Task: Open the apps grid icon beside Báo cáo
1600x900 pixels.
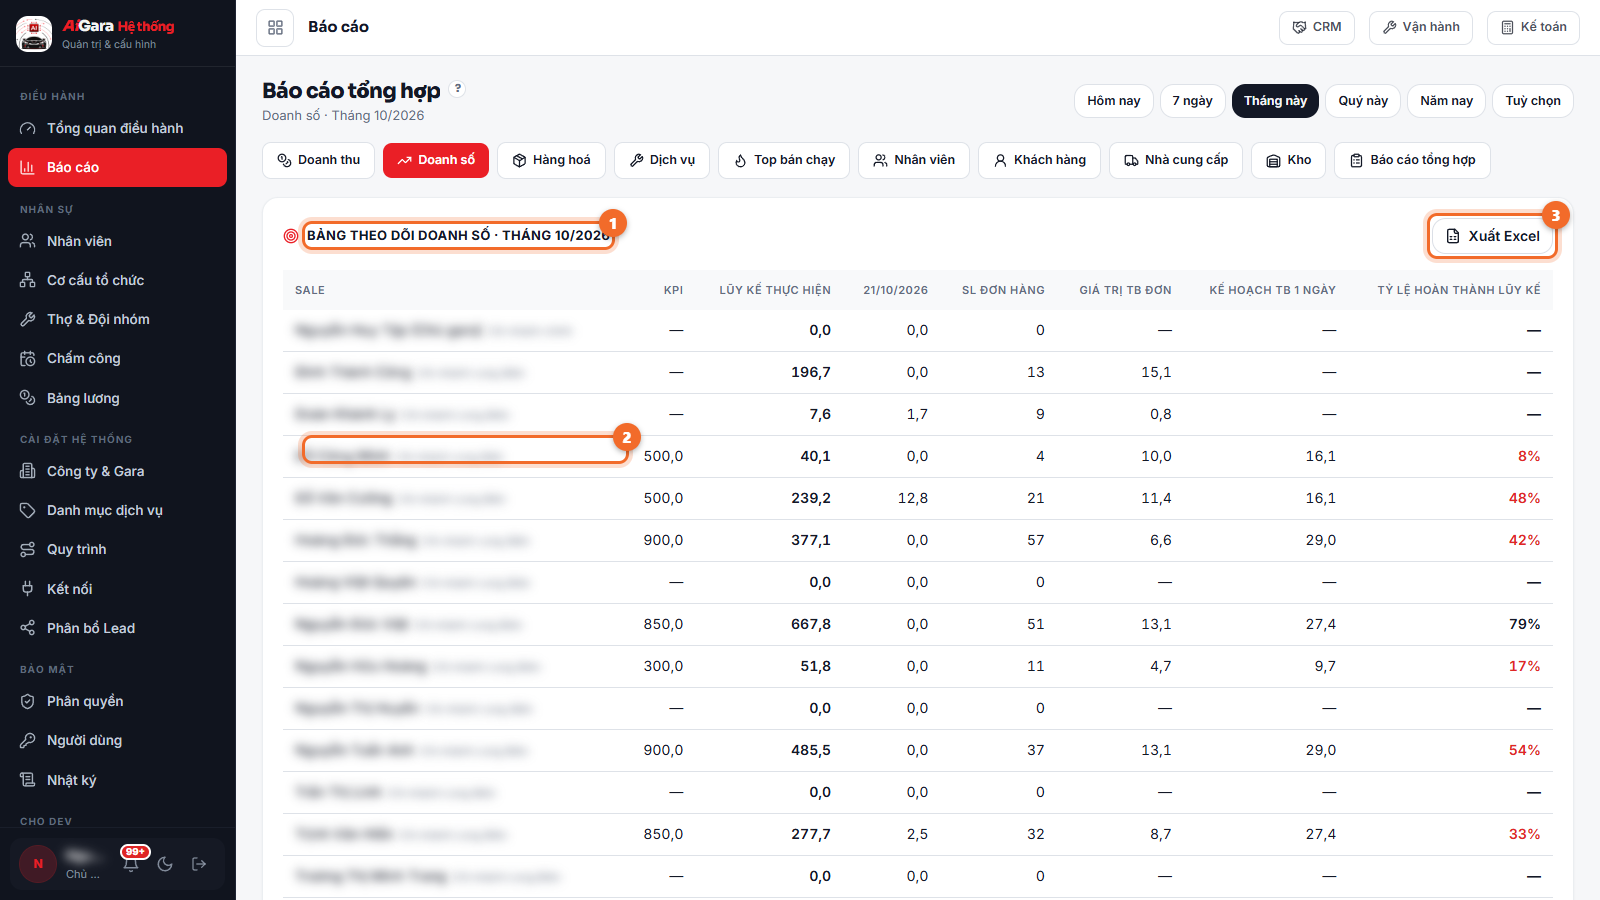Action: [x=275, y=27]
